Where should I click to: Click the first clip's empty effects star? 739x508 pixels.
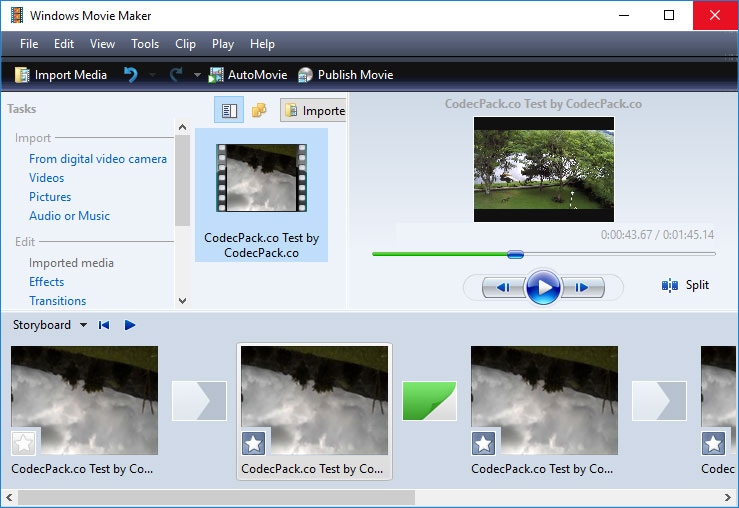24,443
